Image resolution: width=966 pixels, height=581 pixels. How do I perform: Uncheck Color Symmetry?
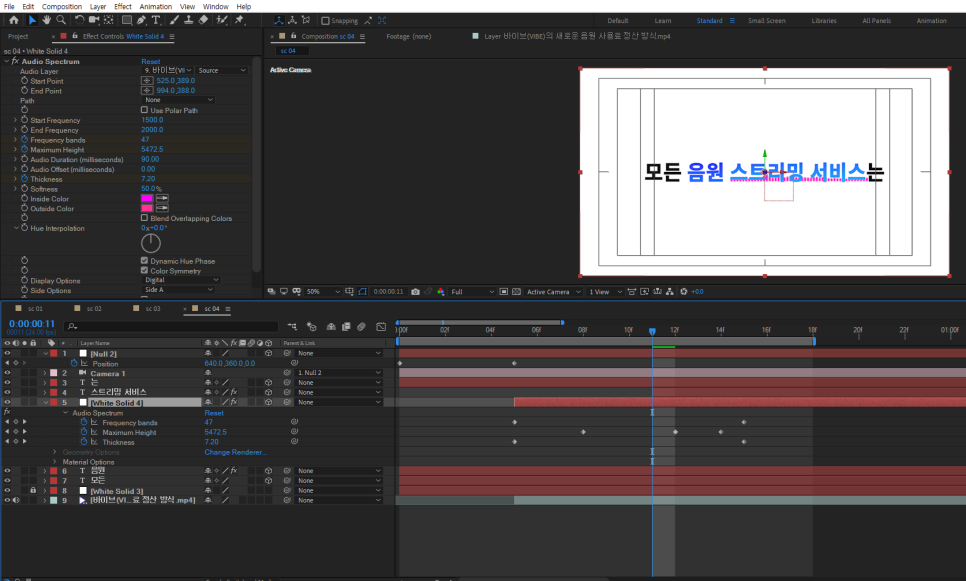[144, 270]
